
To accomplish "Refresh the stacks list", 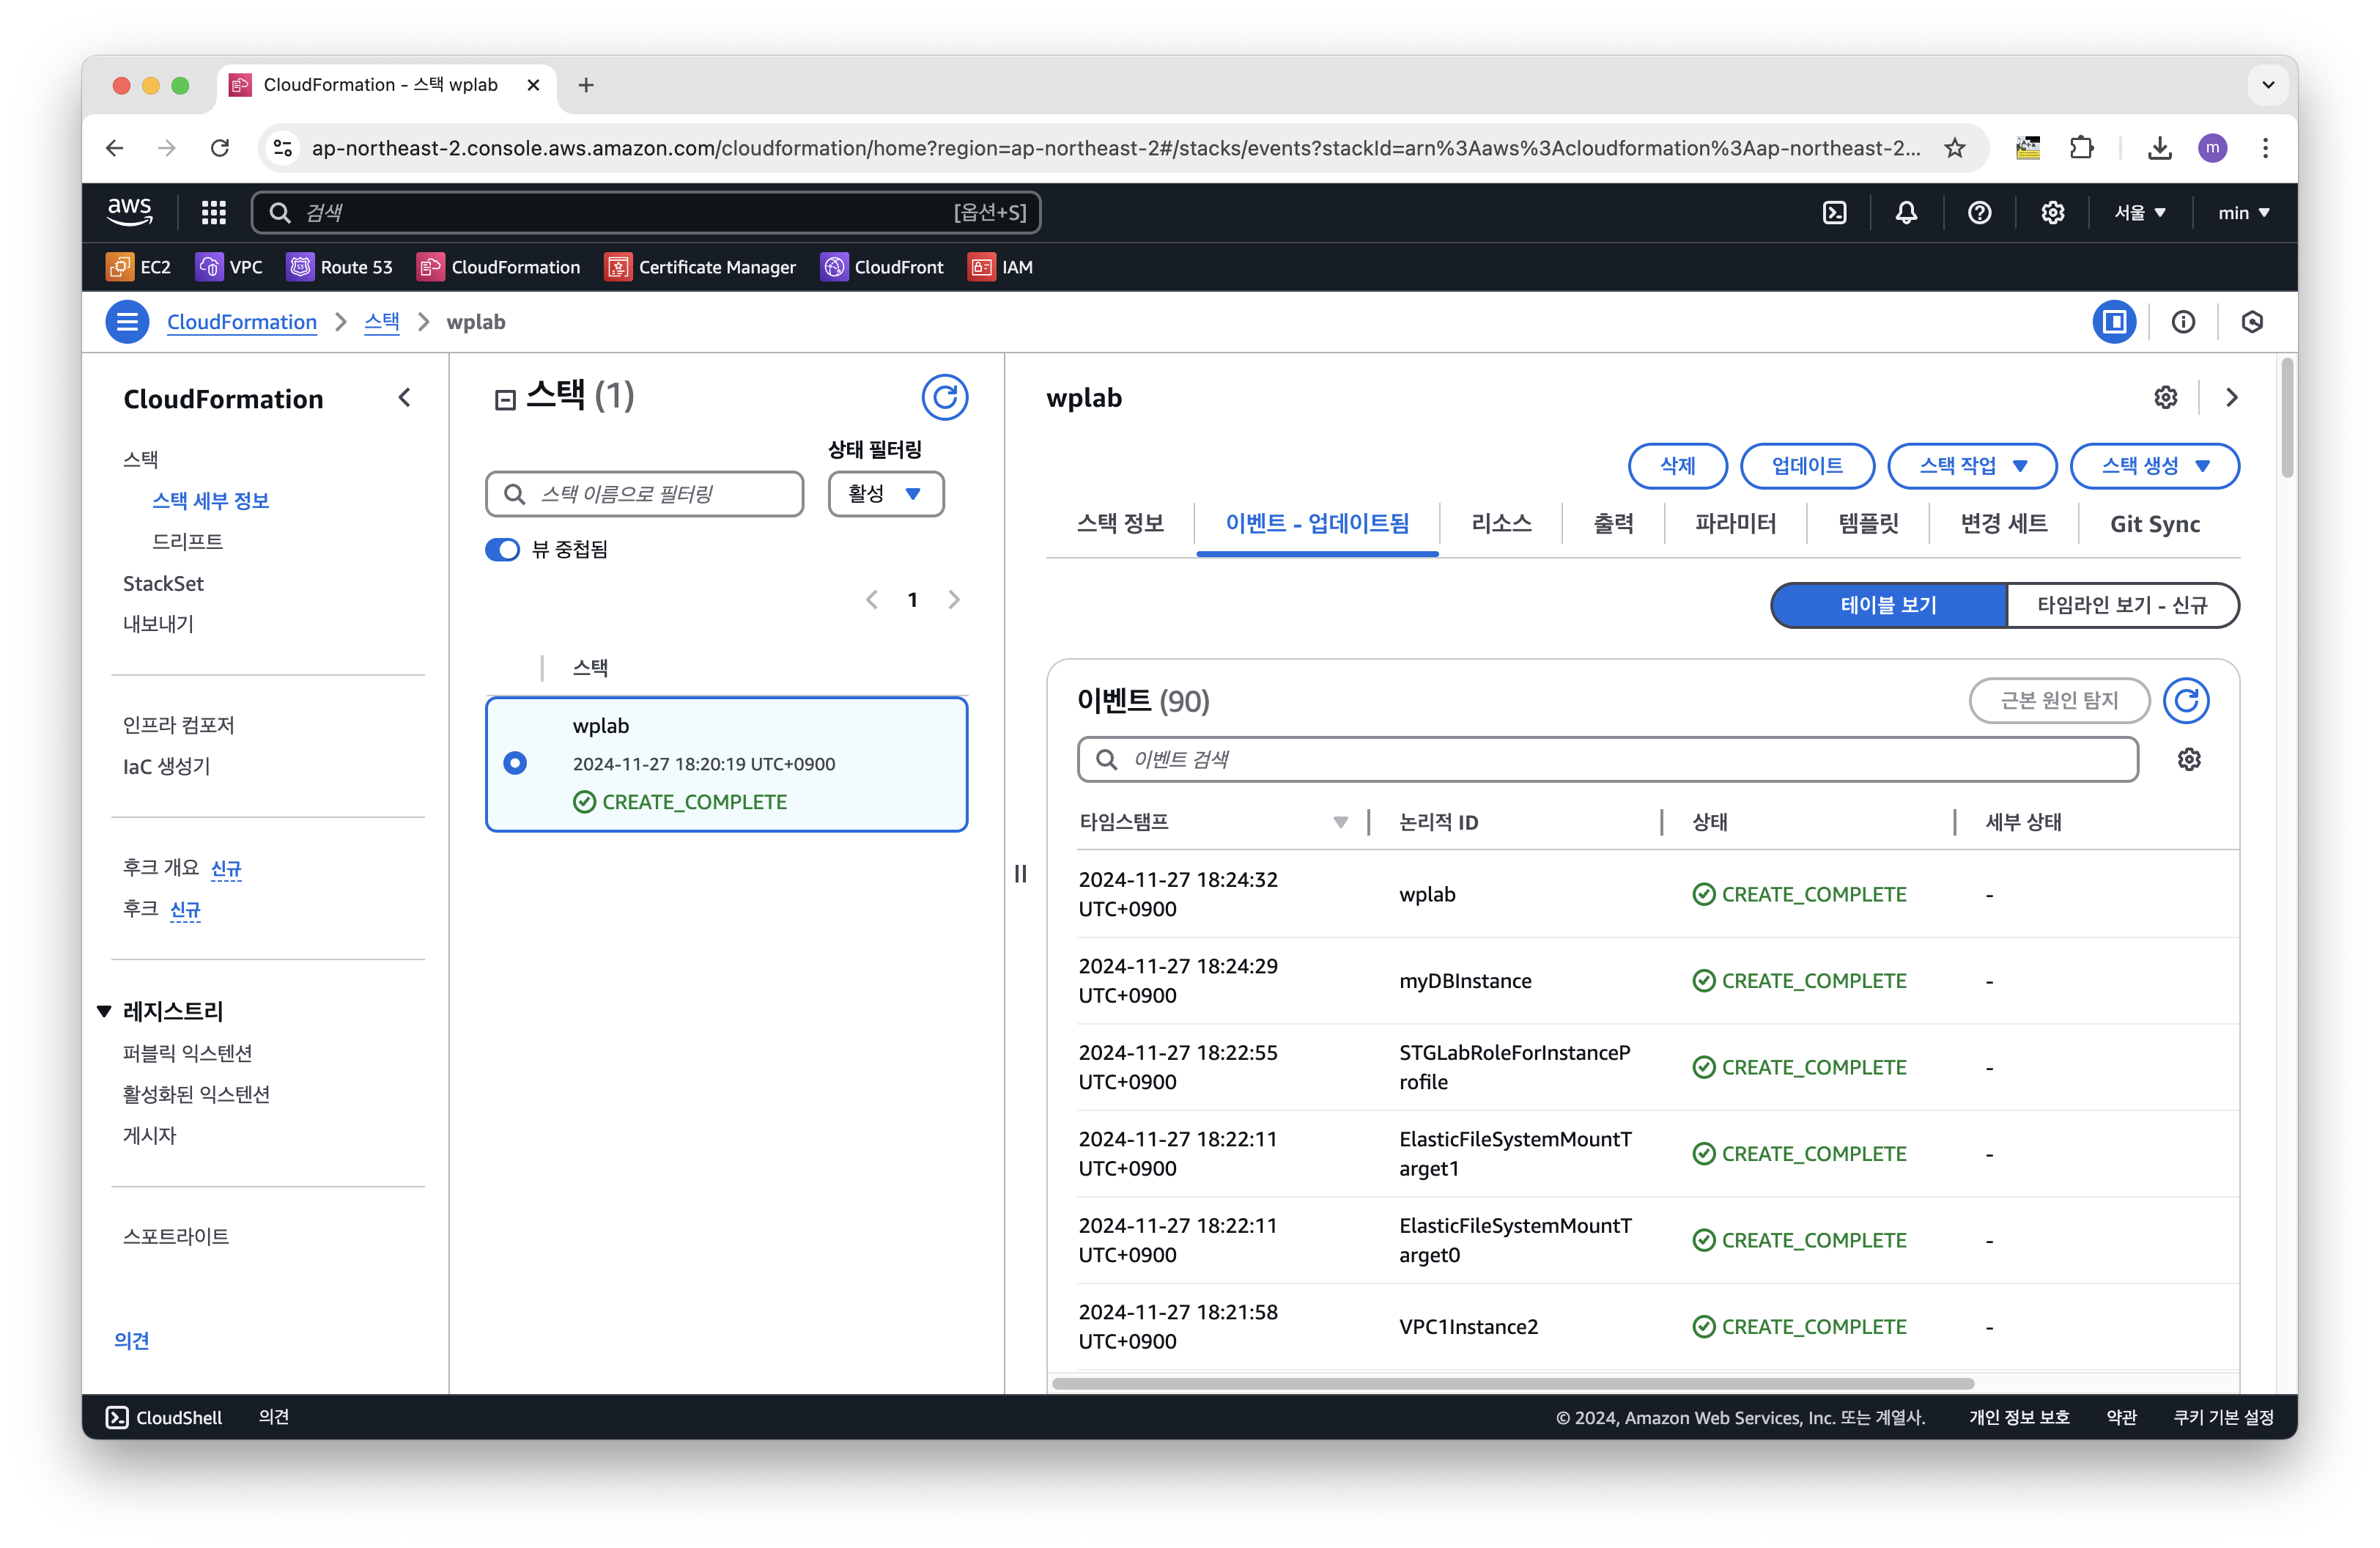I will pyautogui.click(x=944, y=397).
